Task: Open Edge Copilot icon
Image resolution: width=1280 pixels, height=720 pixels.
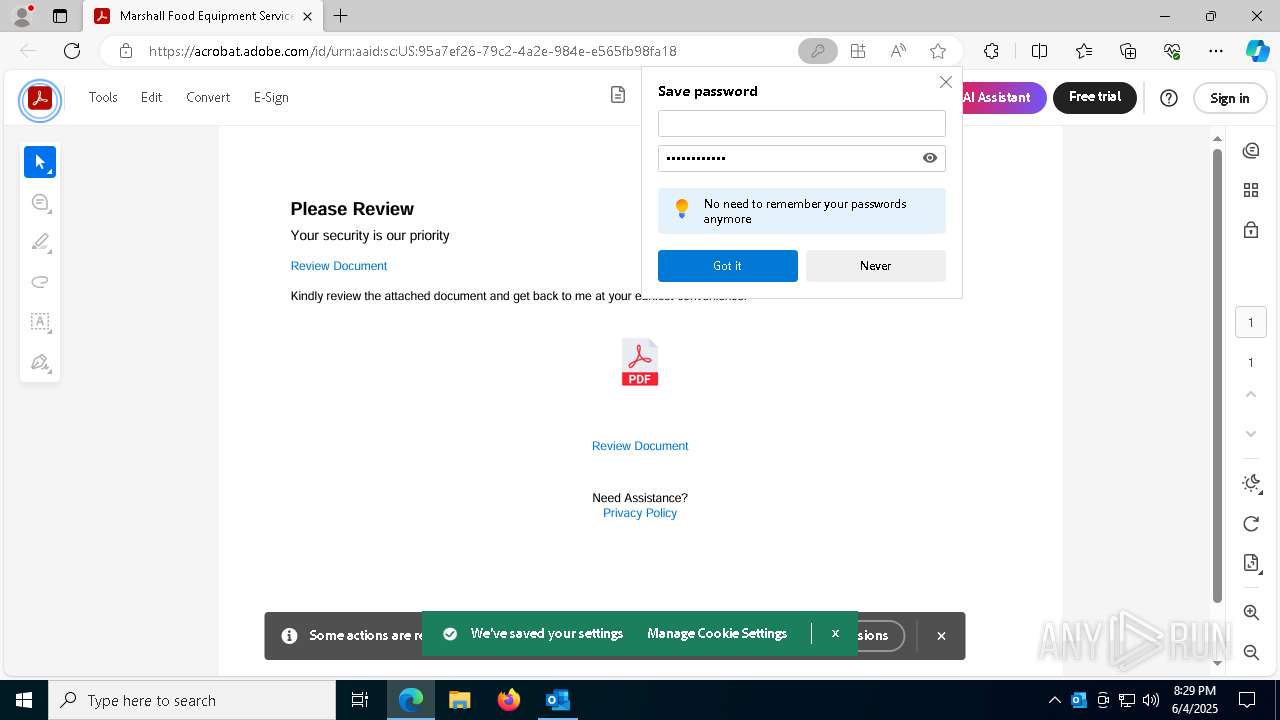Action: (1257, 51)
